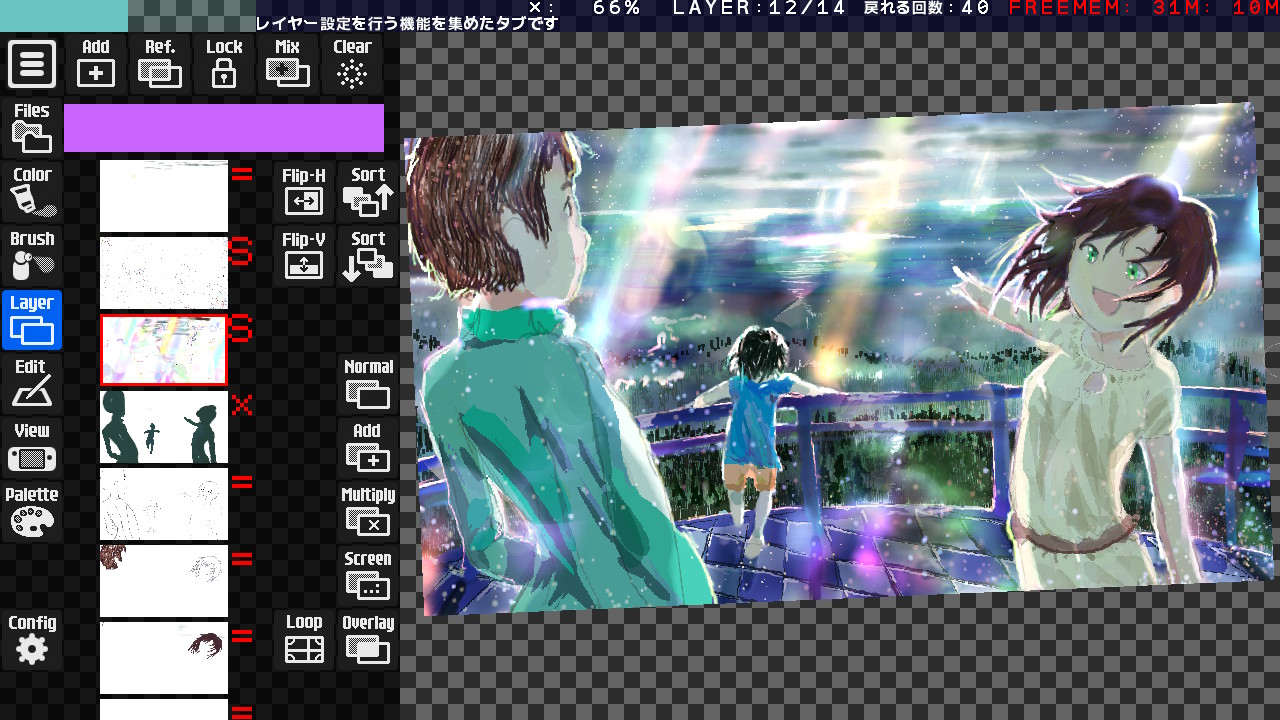Add a new layer with Add button
The image size is (1280, 720).
point(96,64)
